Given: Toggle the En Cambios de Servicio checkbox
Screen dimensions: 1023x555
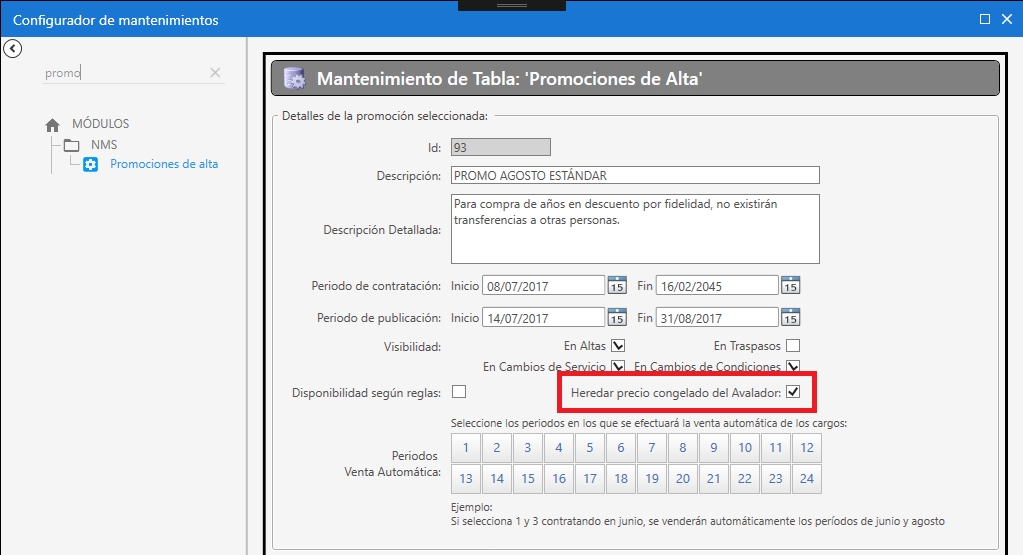Looking at the screenshot, I should (x=618, y=367).
